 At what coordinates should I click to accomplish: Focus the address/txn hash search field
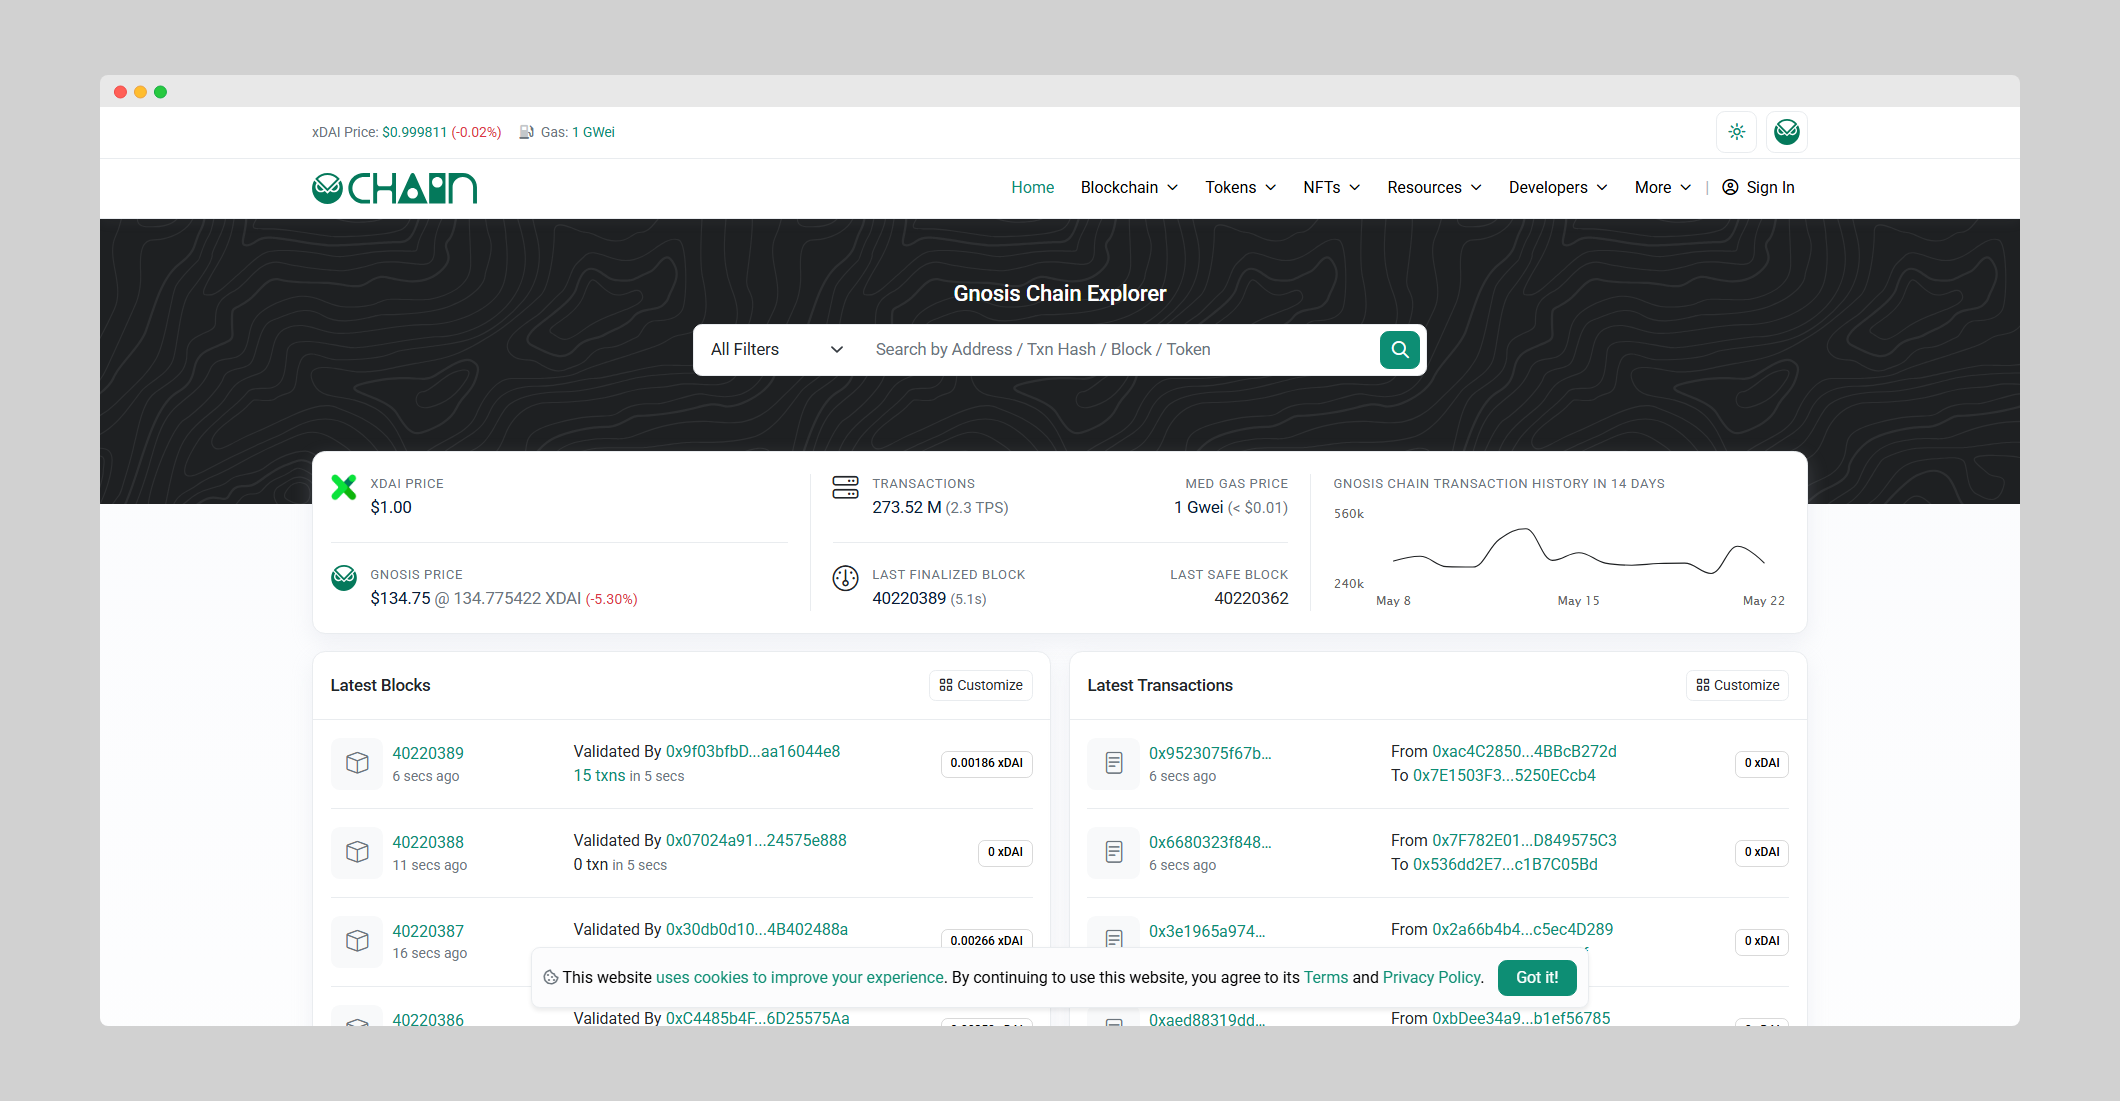pyautogui.click(x=1120, y=349)
